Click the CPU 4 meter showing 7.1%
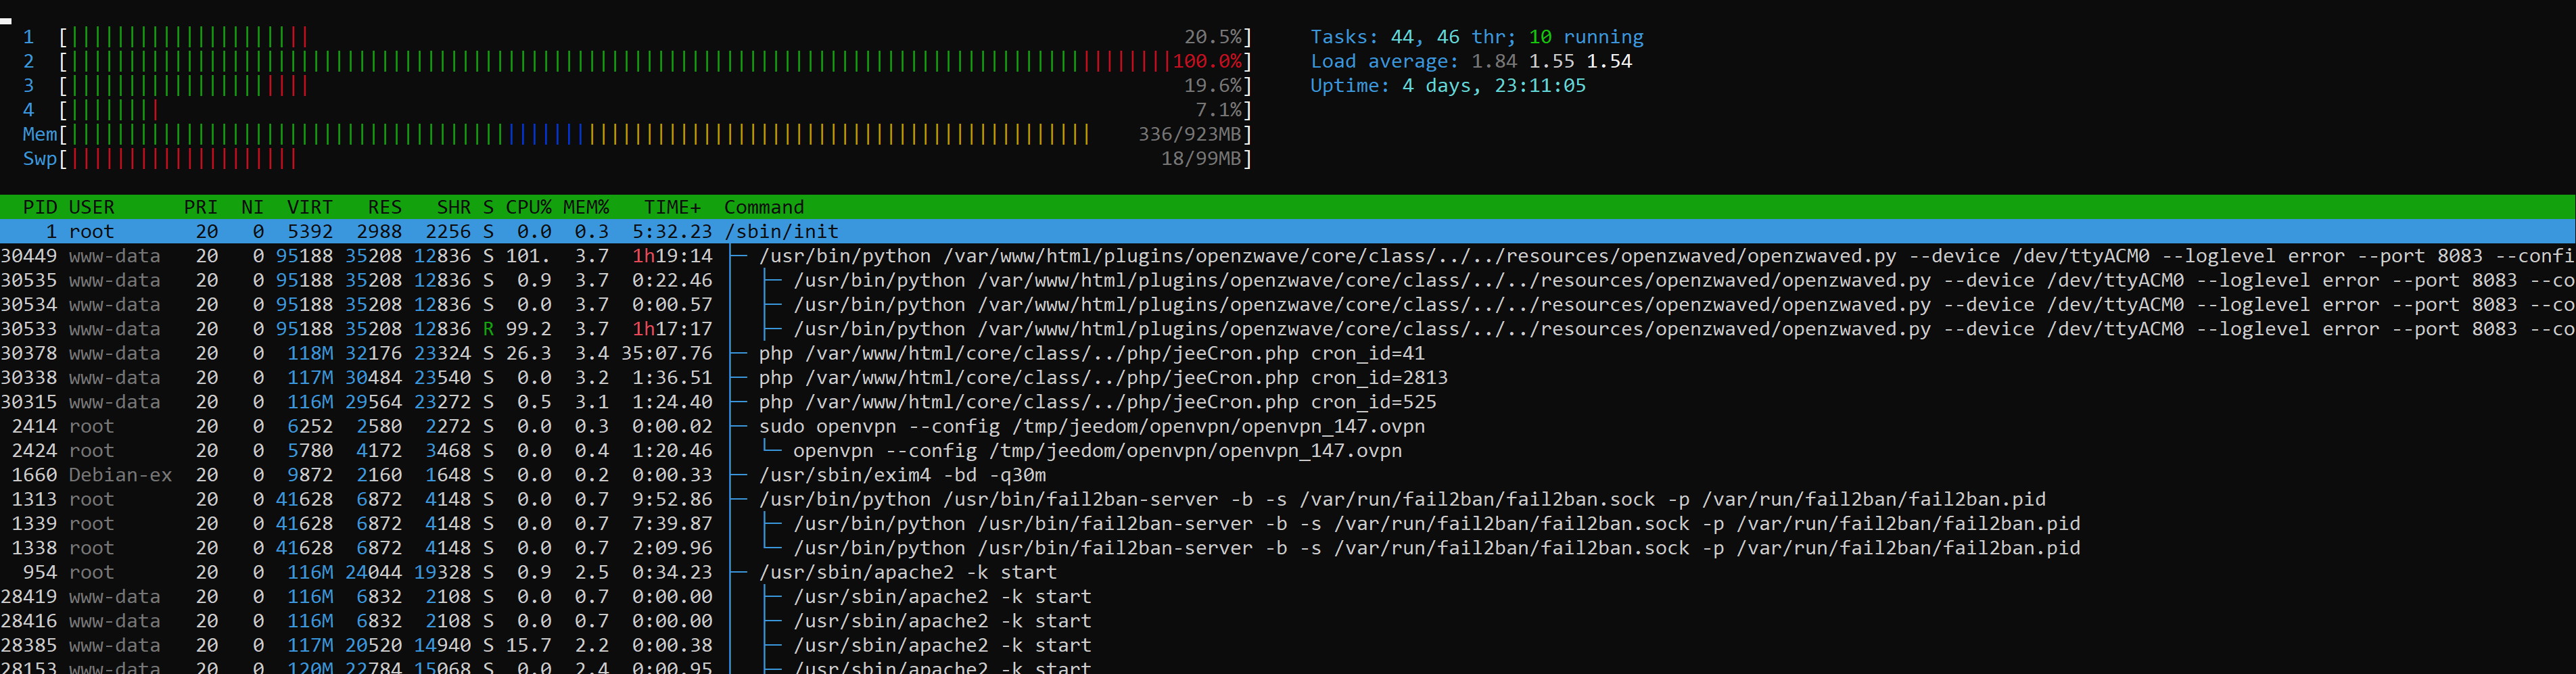The height and width of the screenshot is (674, 2576). (637, 110)
